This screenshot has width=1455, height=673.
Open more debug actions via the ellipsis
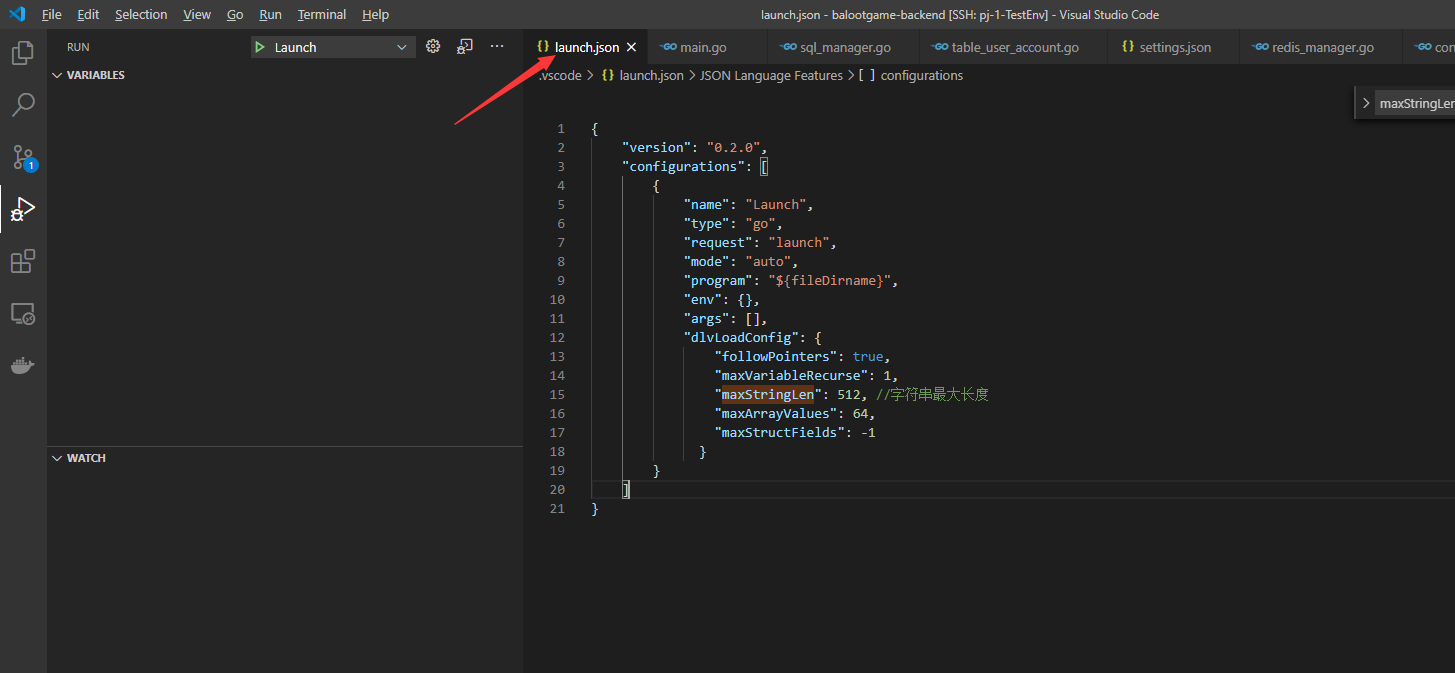[x=497, y=46]
